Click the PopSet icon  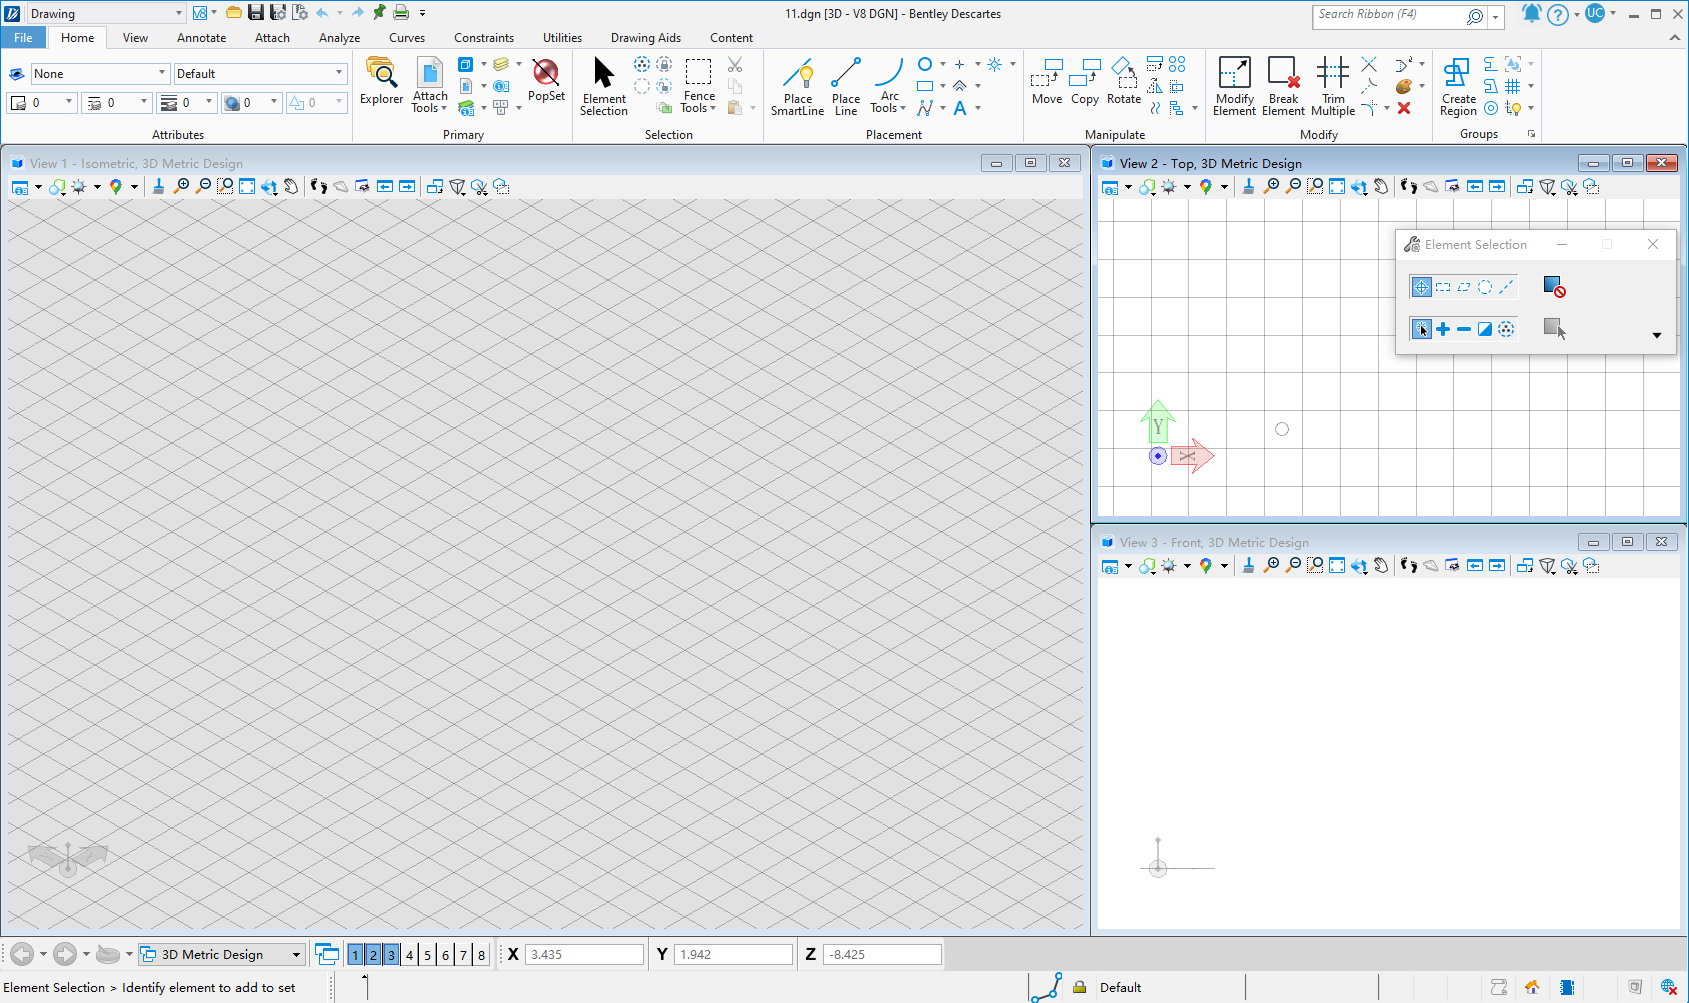point(546,80)
